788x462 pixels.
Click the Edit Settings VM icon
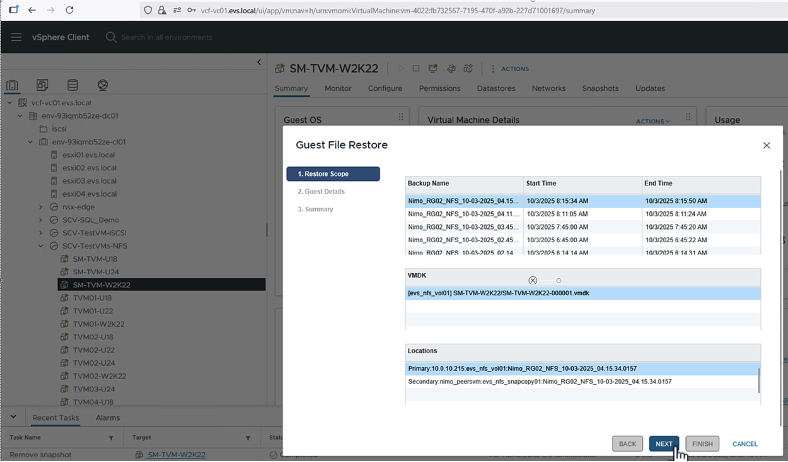[451, 68]
